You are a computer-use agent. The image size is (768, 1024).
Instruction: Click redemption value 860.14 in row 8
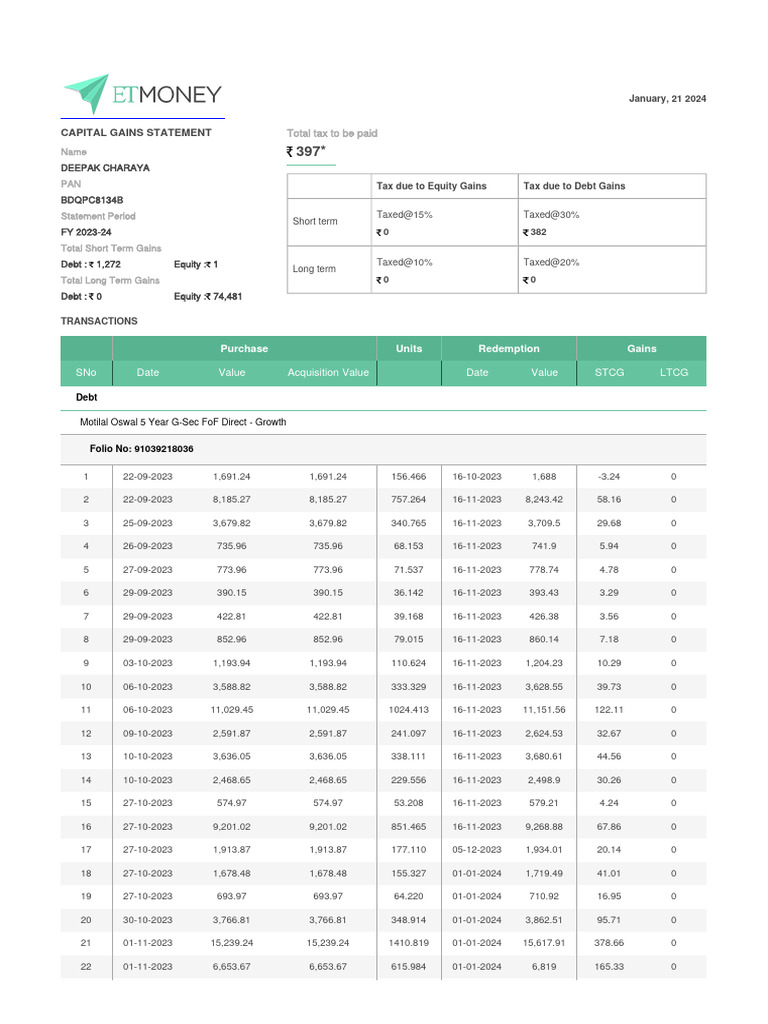tap(544, 639)
